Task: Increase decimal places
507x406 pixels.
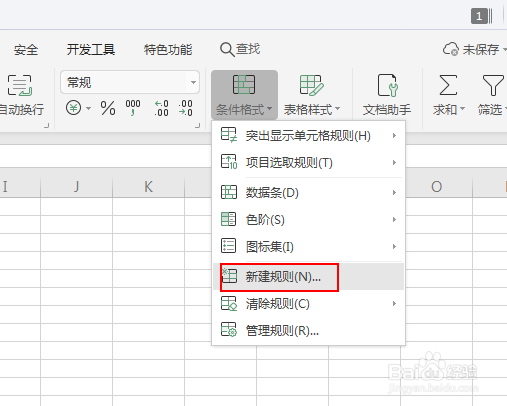Action: tap(161, 108)
